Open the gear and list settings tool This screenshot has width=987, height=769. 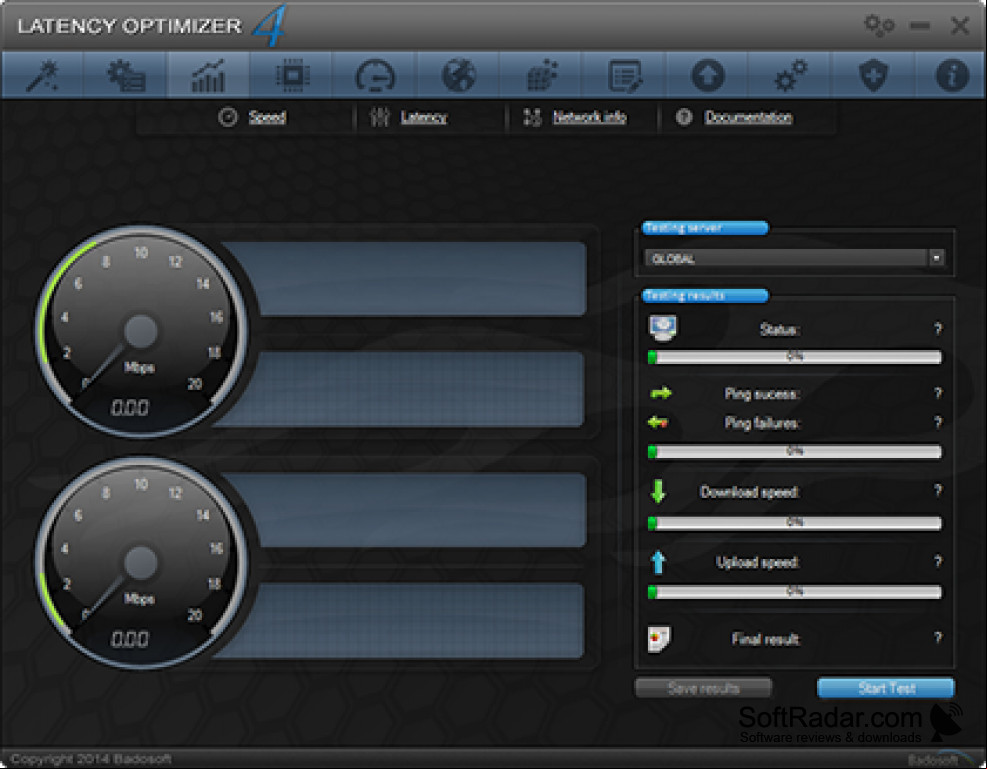126,76
